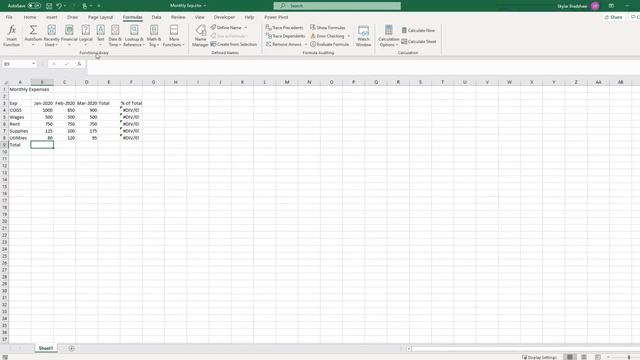This screenshot has height=360, width=640.
Task: Toggle the AutoSave switch
Action: (34, 6)
